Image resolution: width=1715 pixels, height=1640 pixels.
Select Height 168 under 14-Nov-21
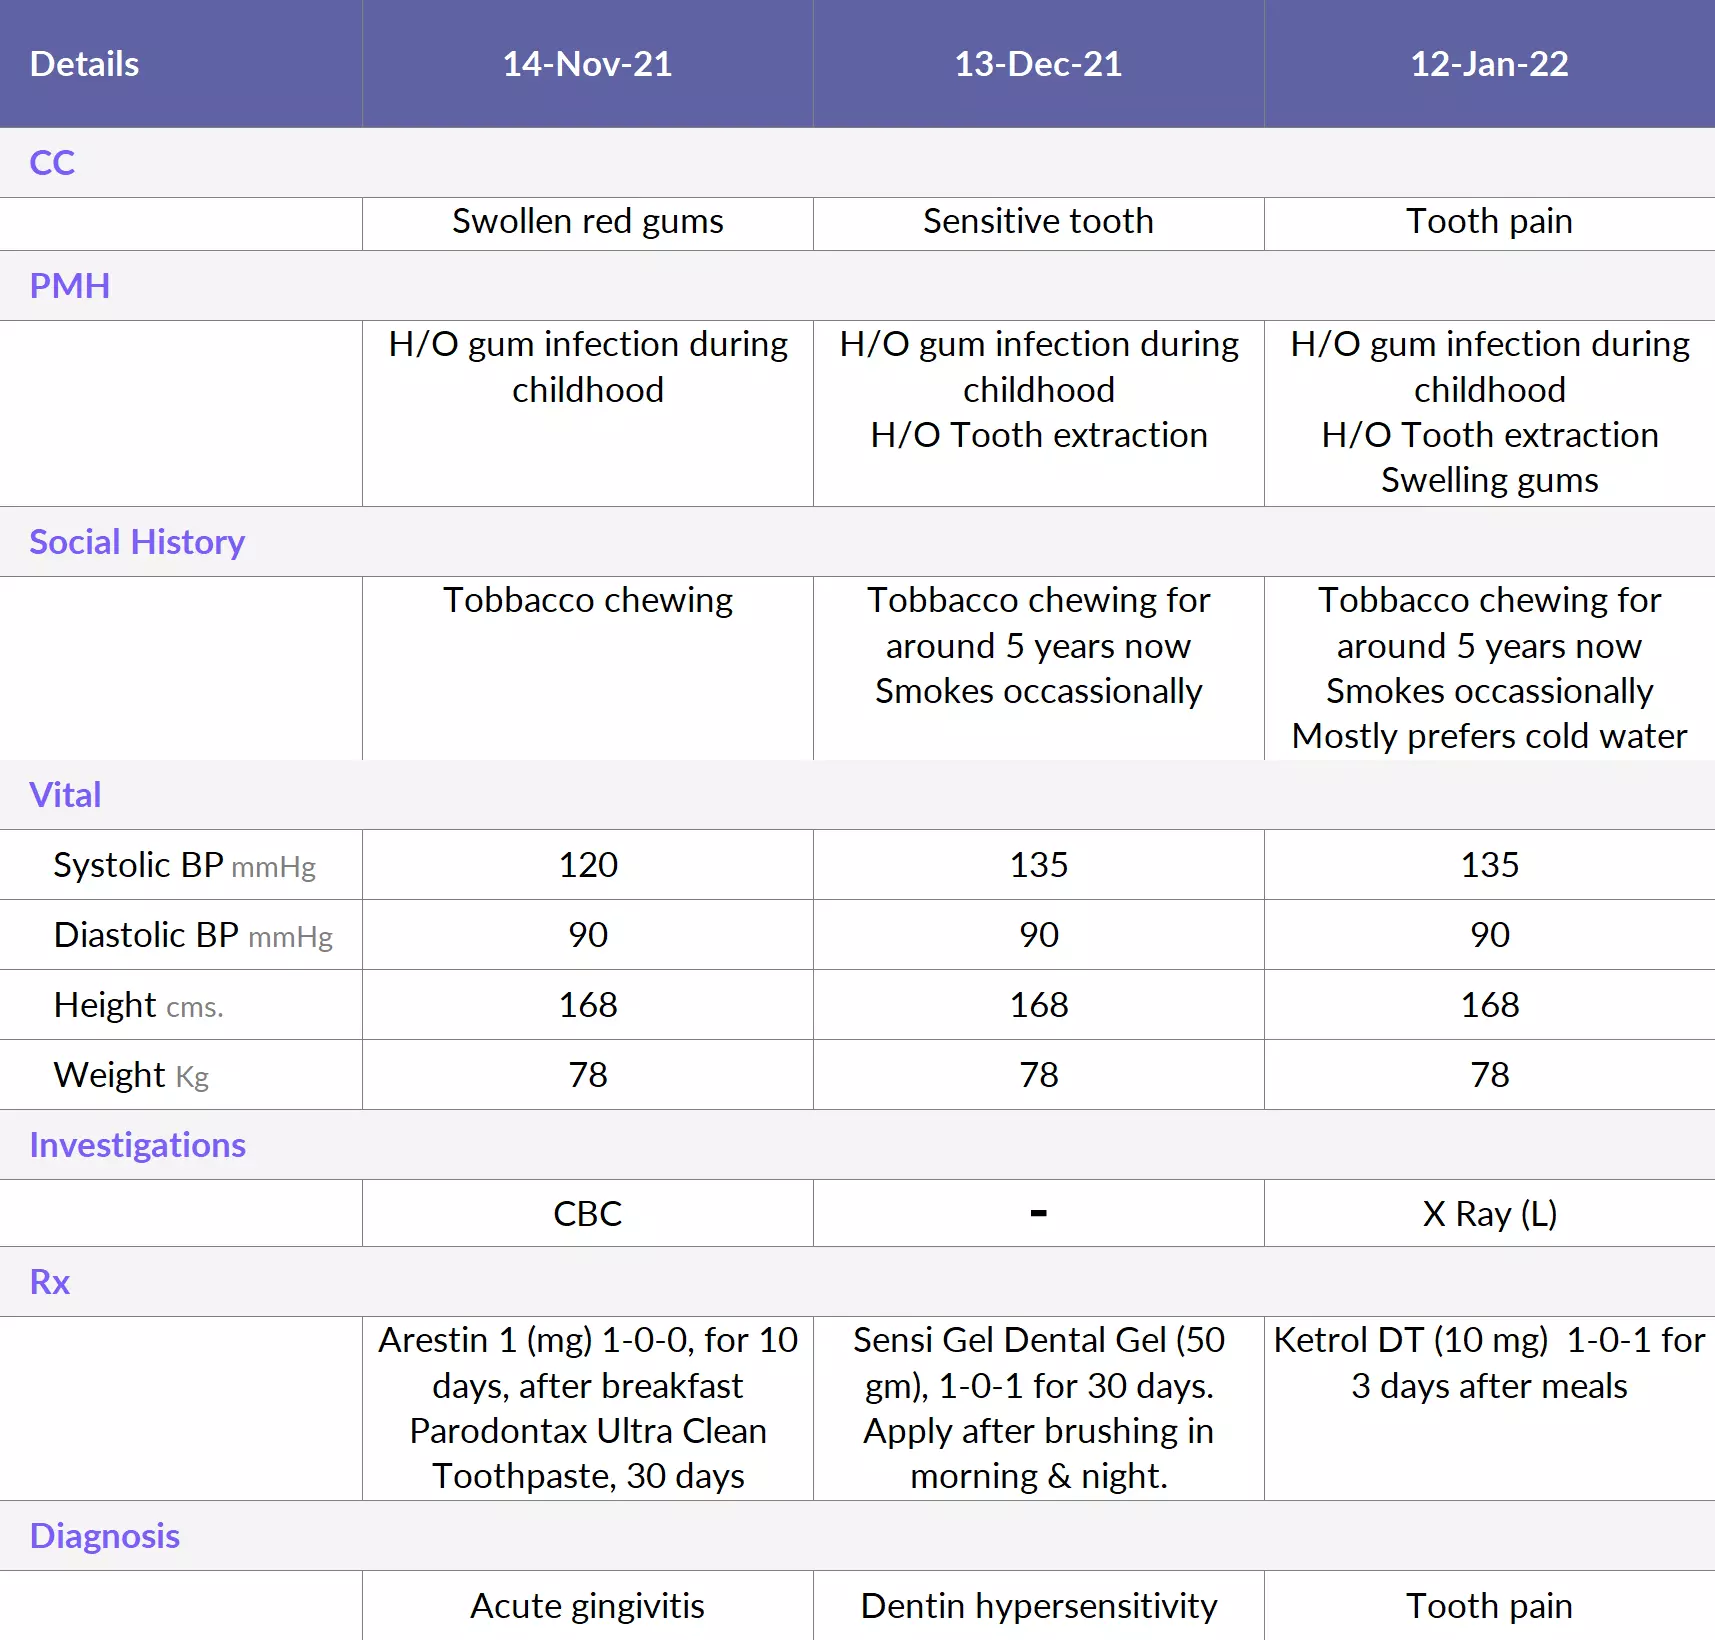tap(588, 1005)
